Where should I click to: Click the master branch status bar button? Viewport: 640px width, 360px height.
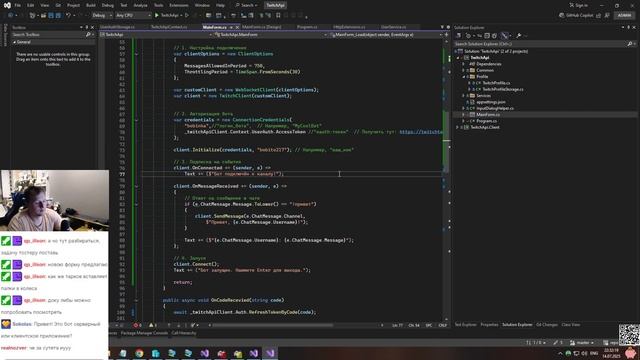point(582,343)
